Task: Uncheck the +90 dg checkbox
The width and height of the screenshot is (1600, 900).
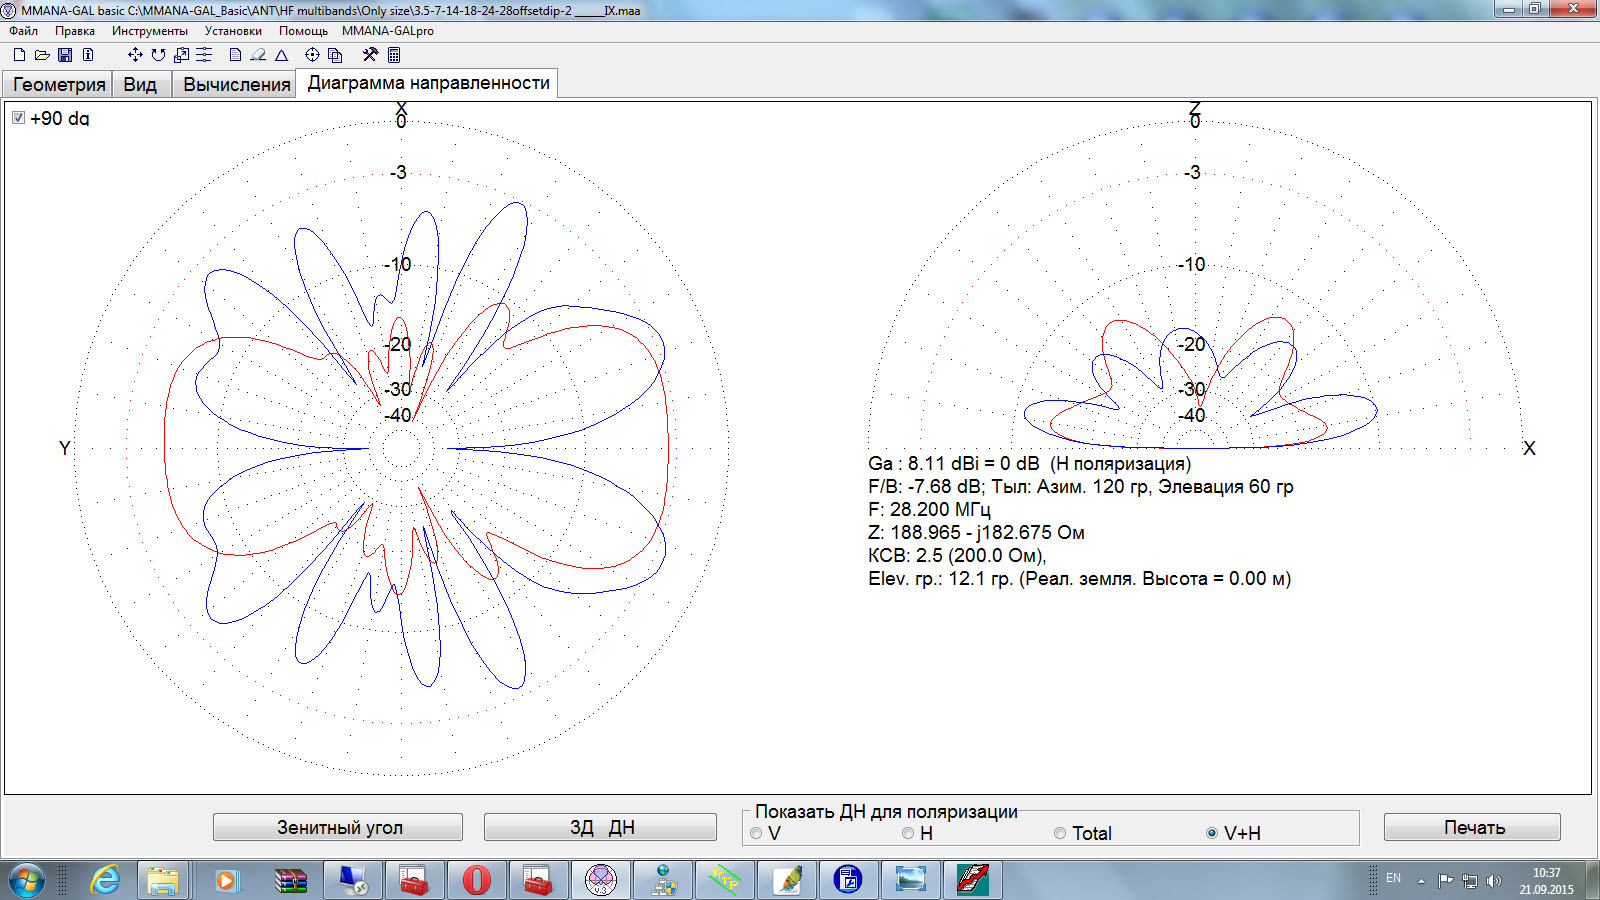Action: pyautogui.click(x=18, y=118)
